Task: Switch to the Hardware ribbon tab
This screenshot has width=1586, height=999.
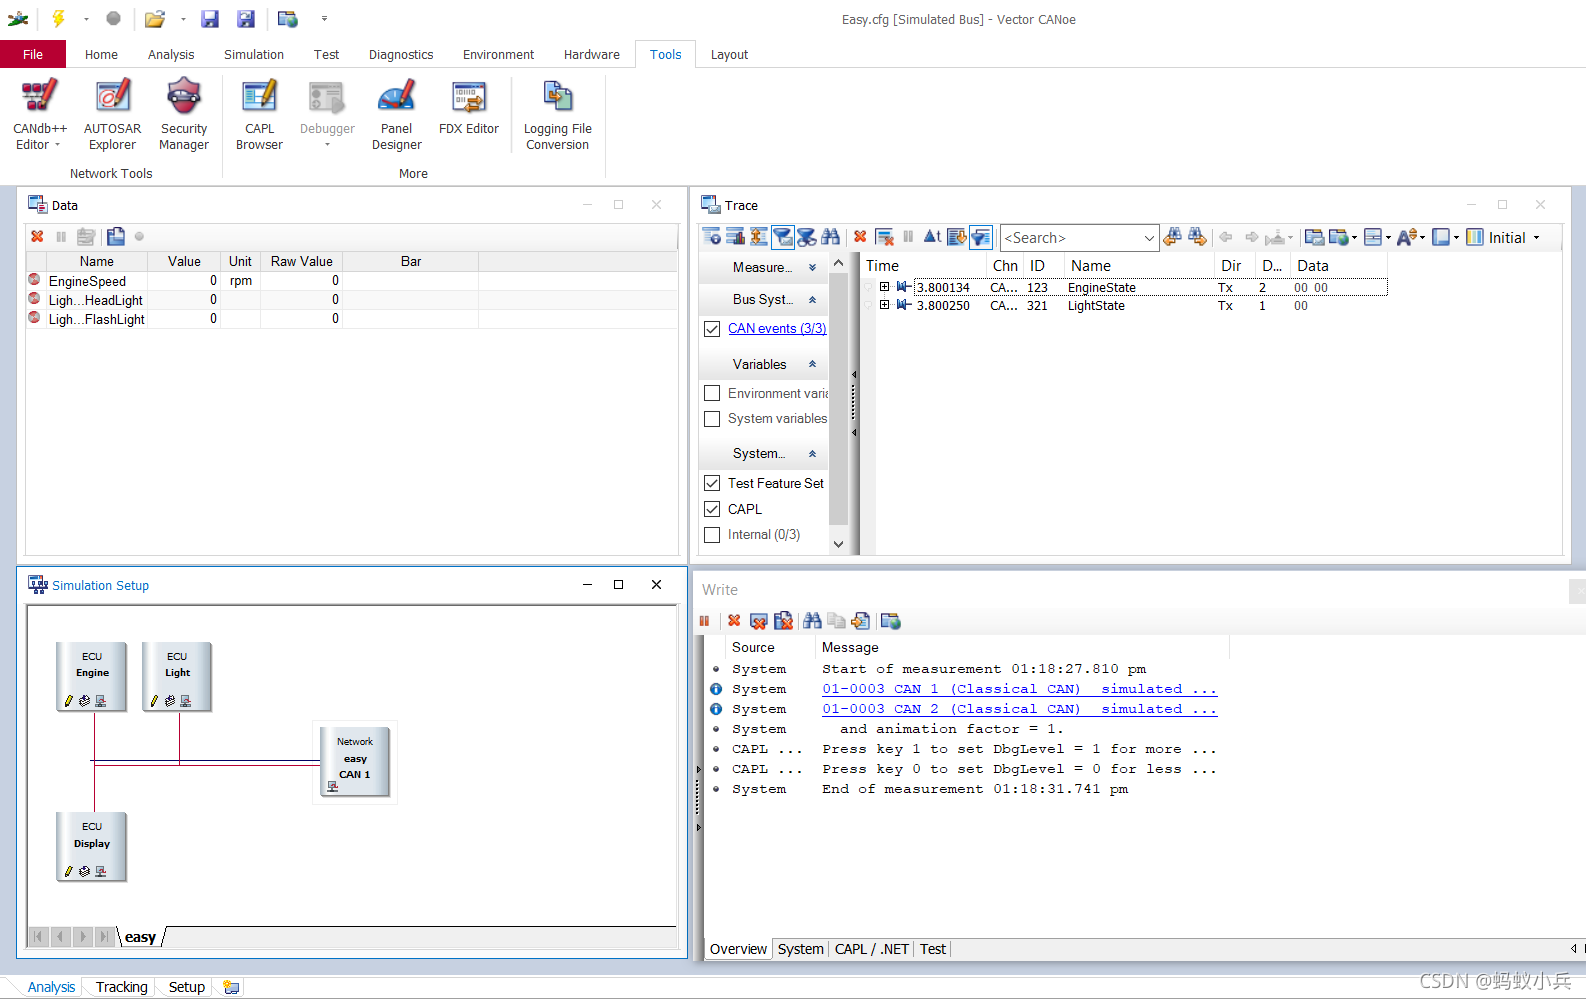Action: 592,54
